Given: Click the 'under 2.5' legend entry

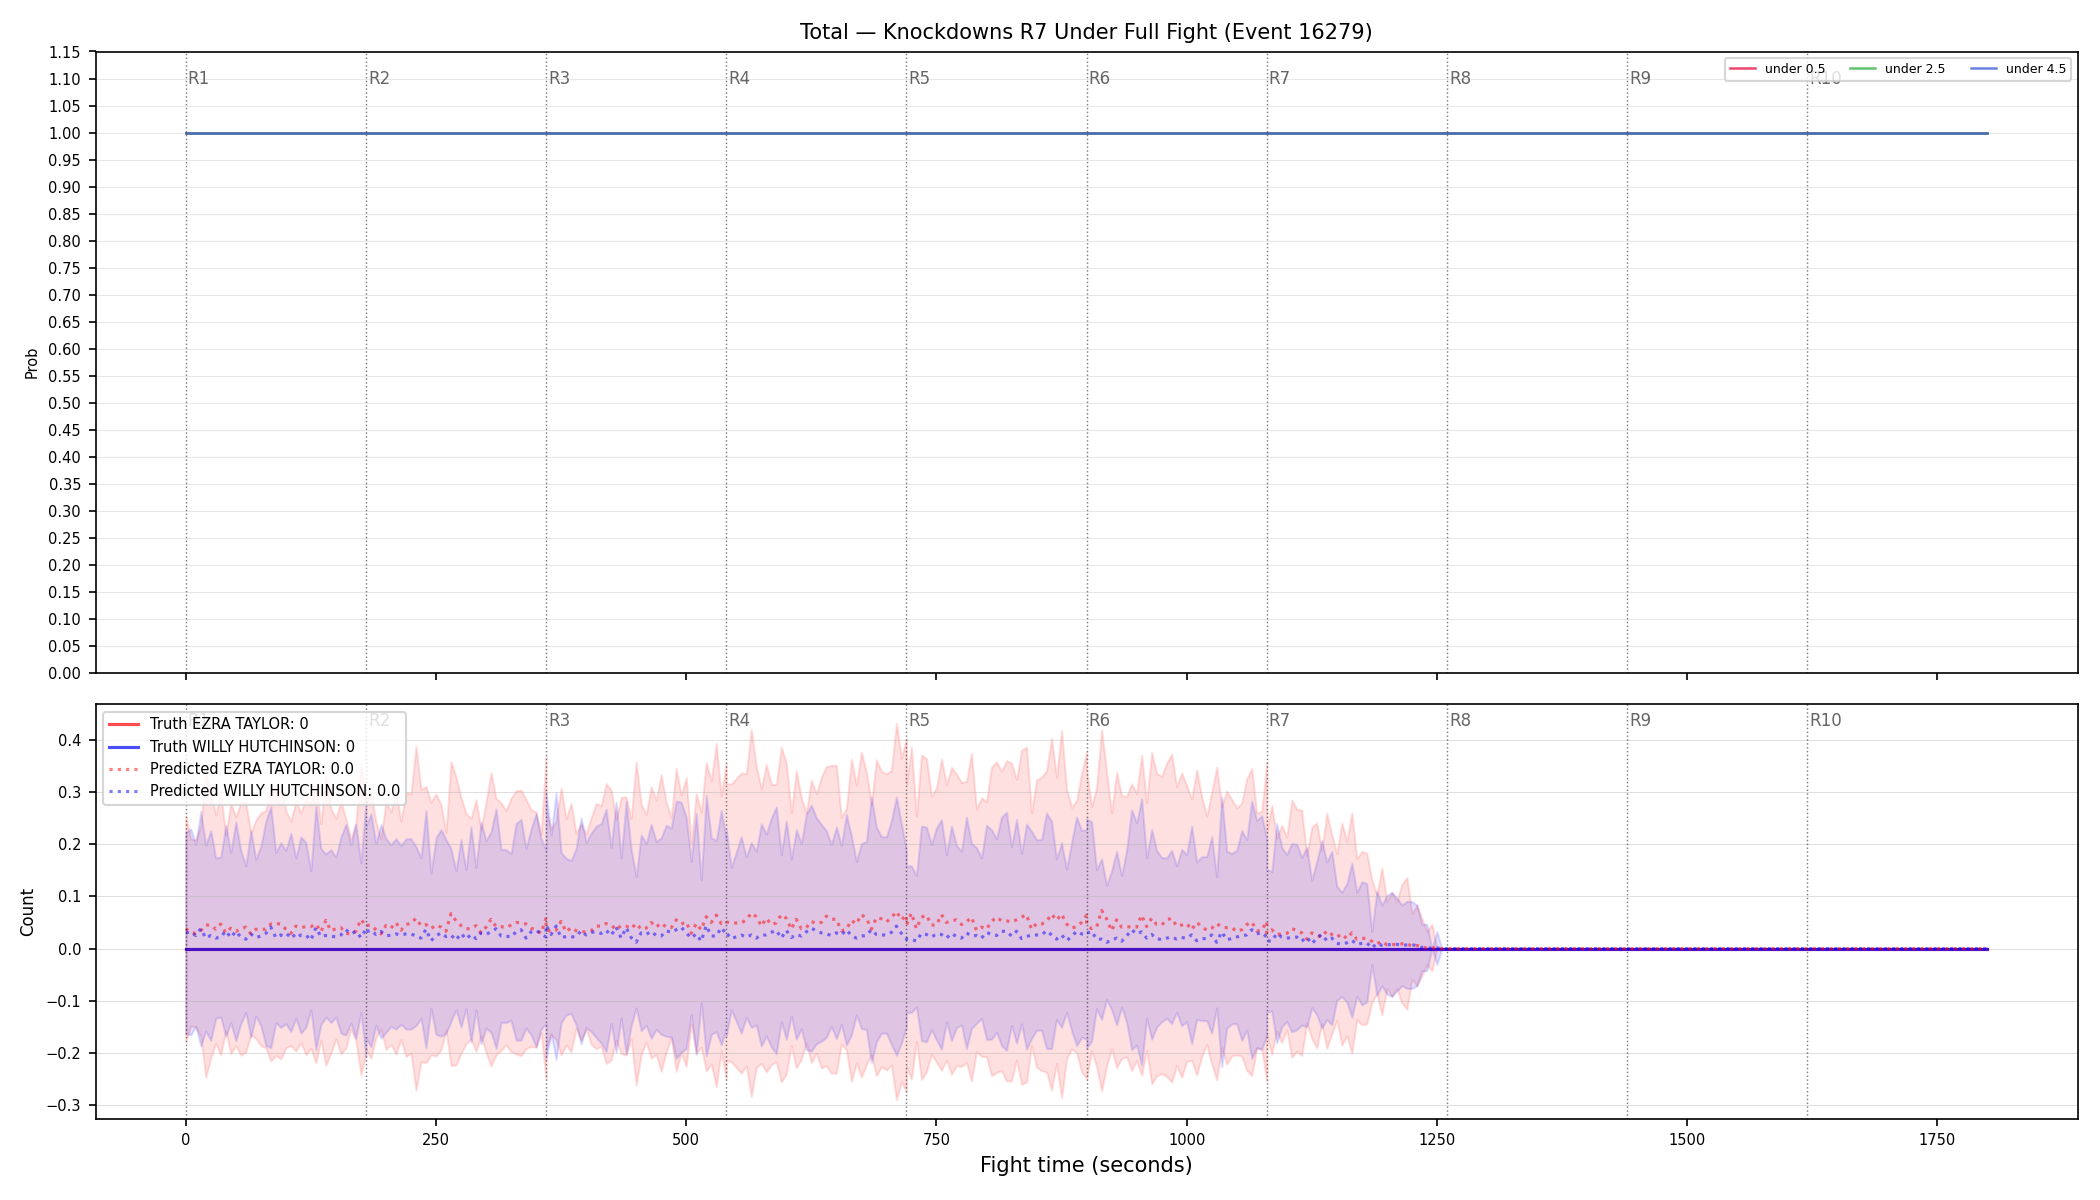Looking at the screenshot, I should point(1897,69).
